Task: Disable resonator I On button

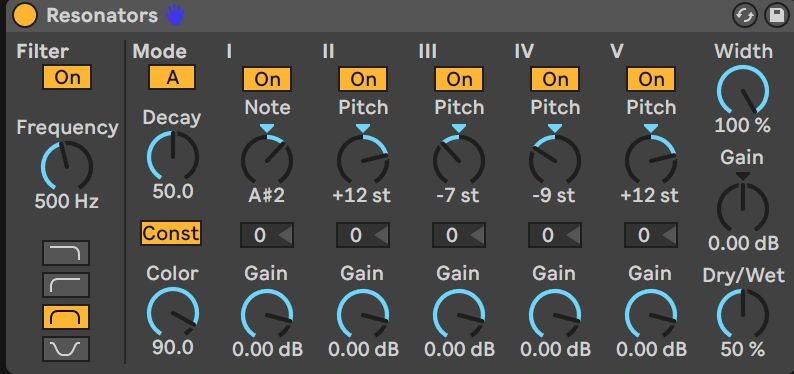Action: coord(267,79)
